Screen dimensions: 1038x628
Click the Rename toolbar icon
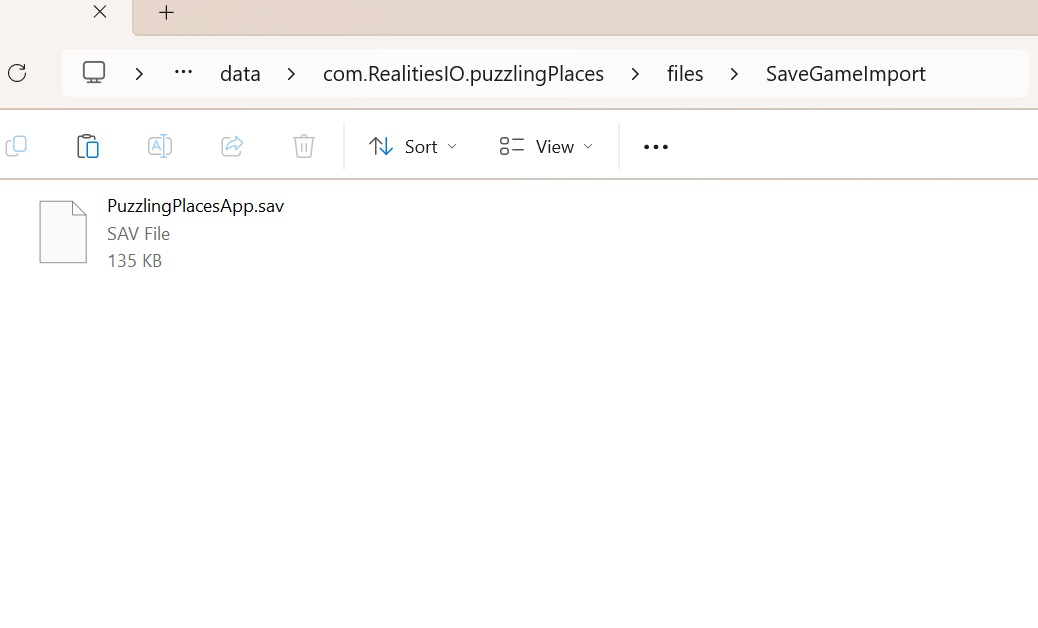[x=160, y=146]
